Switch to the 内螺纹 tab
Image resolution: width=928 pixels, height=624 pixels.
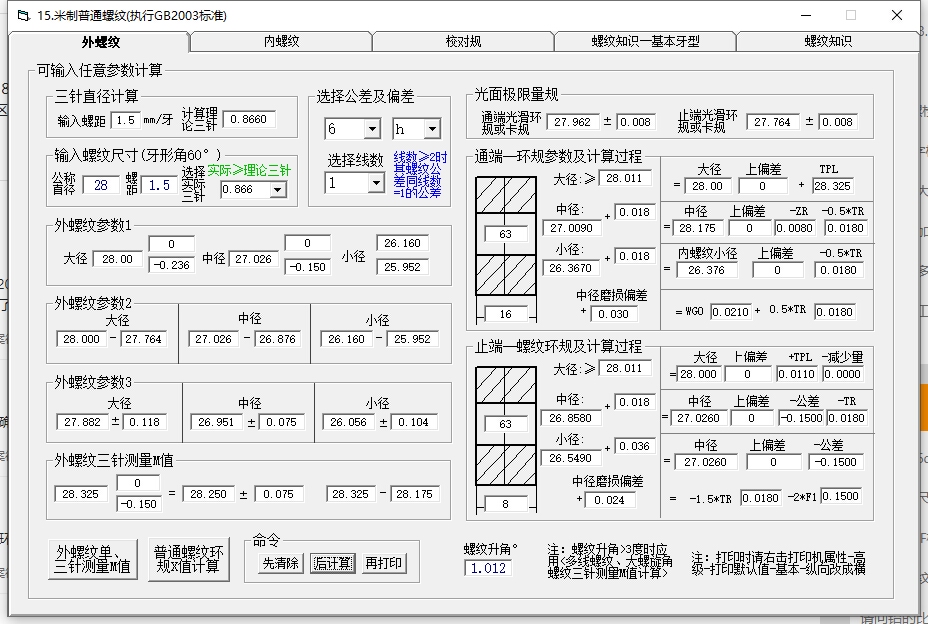[281, 41]
